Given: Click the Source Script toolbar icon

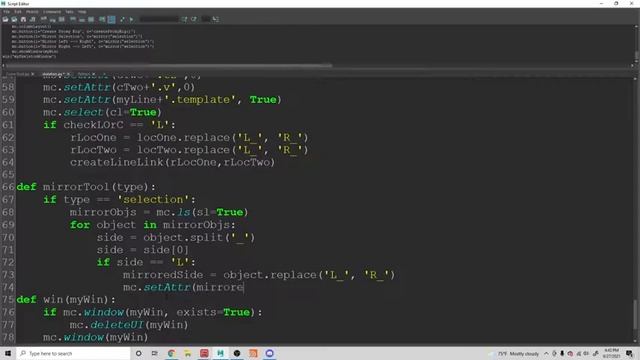Looking at the screenshot, I should [14, 19].
